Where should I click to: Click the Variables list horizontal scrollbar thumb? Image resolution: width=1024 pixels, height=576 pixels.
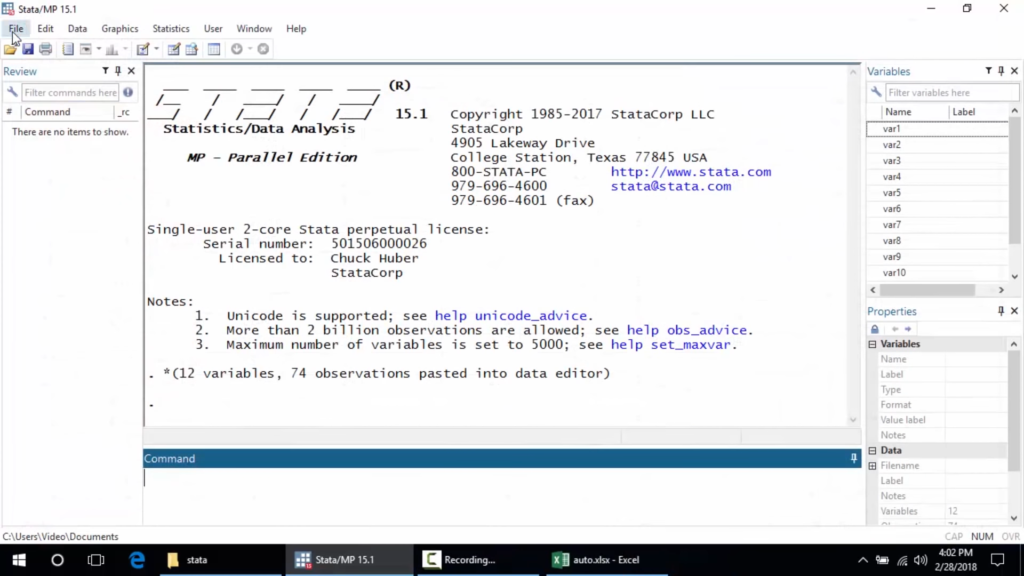coord(927,290)
